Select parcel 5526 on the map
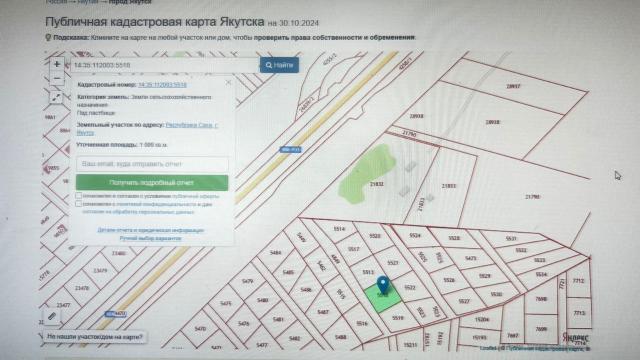This screenshot has height=360, width=640. tap(449, 280)
